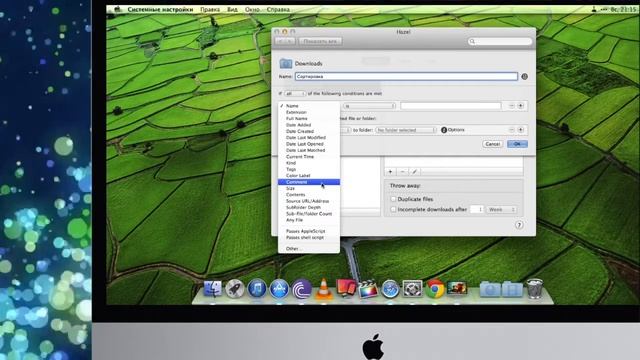Remove the condition with the minus button
640x360 pixels.
(x=511, y=106)
